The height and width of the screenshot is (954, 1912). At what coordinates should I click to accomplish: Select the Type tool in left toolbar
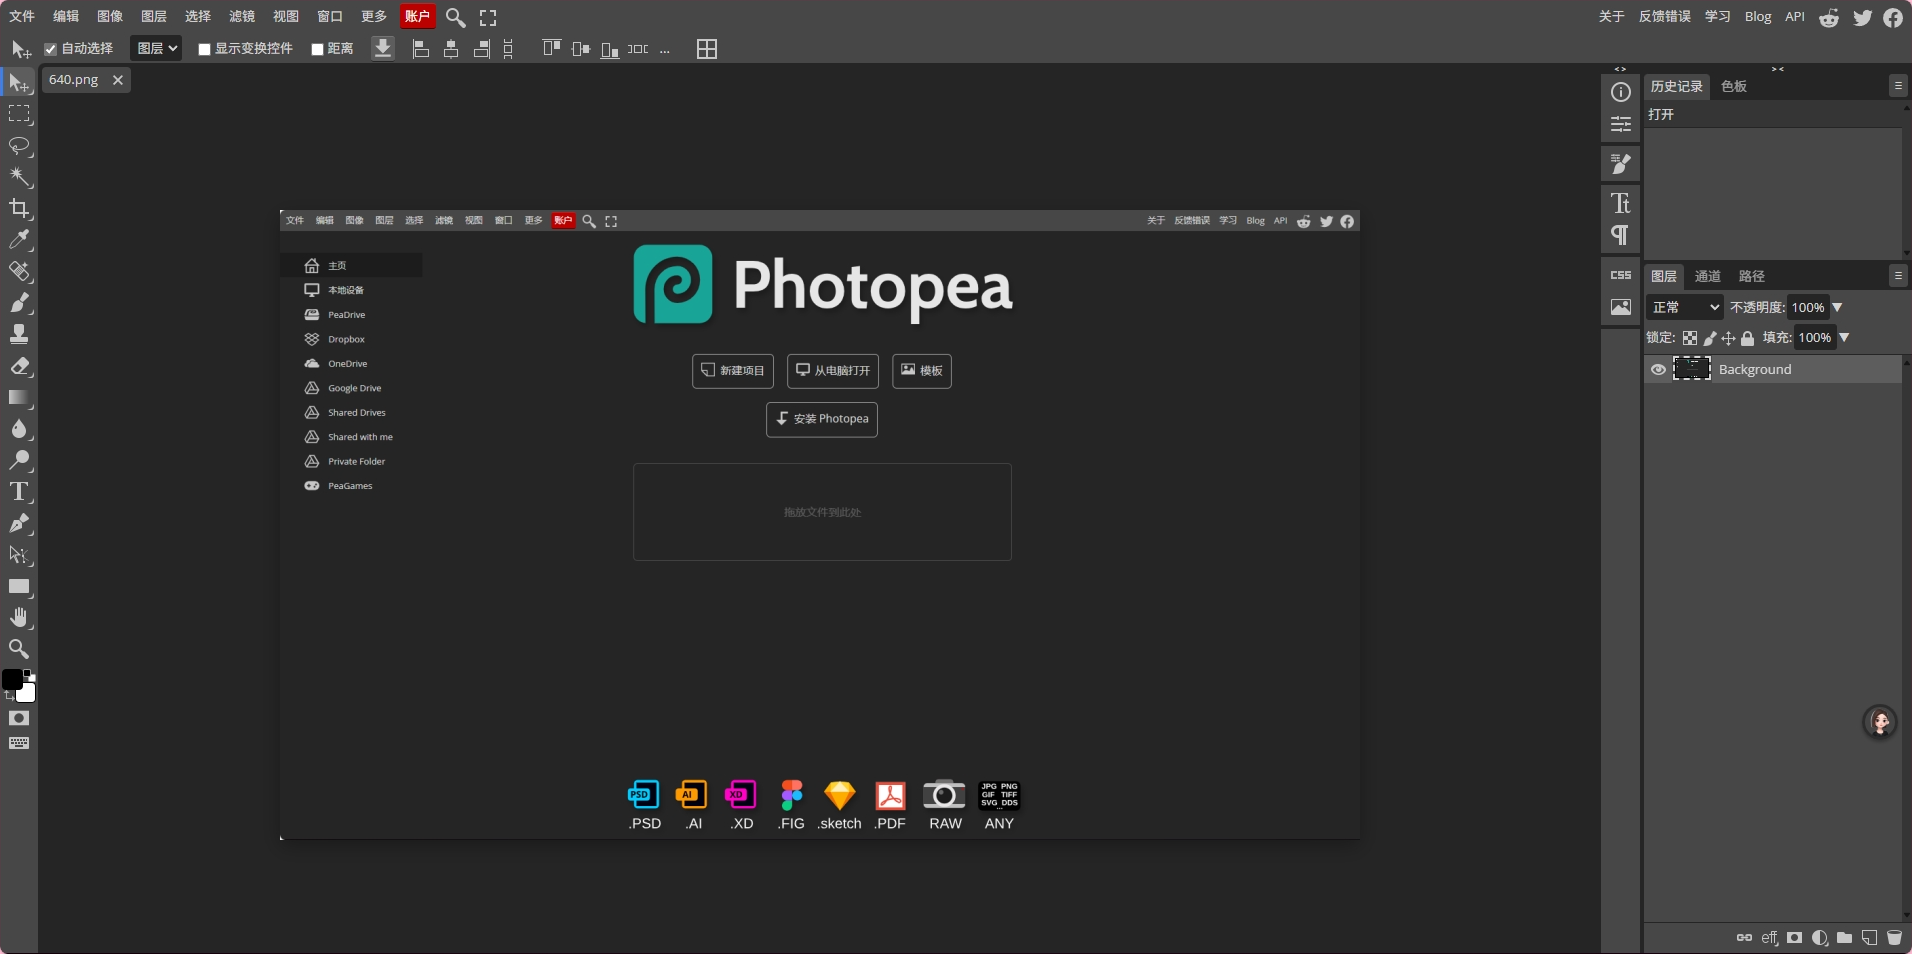19,492
